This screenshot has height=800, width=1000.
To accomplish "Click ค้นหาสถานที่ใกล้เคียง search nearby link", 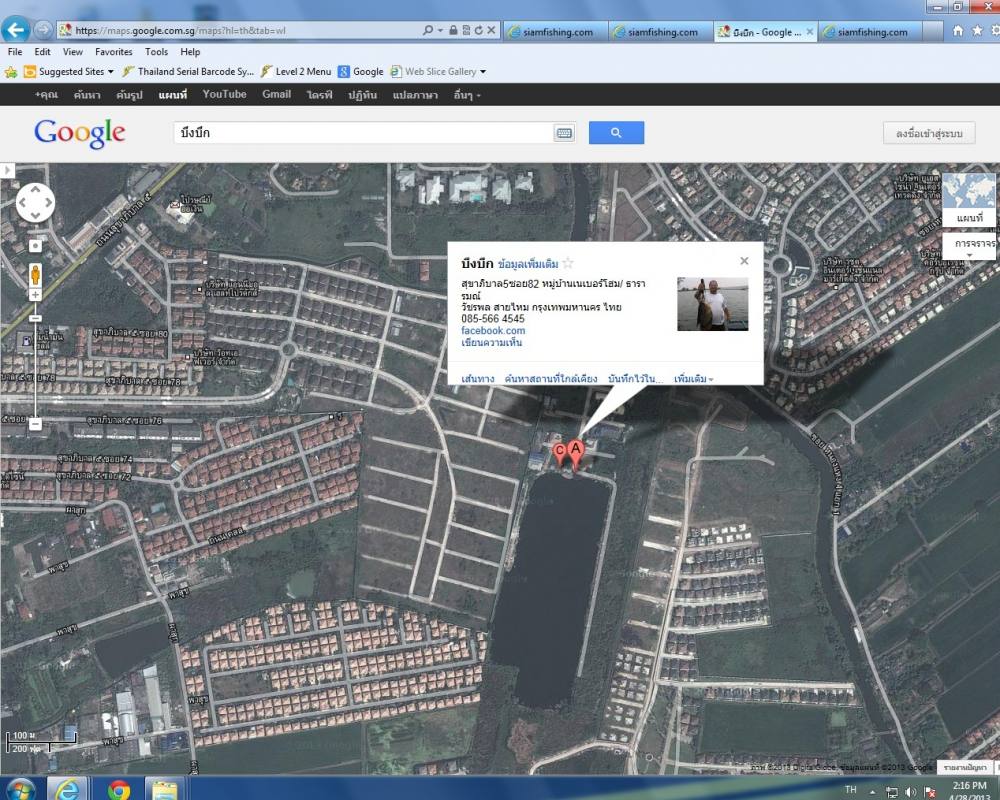I will coord(551,378).
